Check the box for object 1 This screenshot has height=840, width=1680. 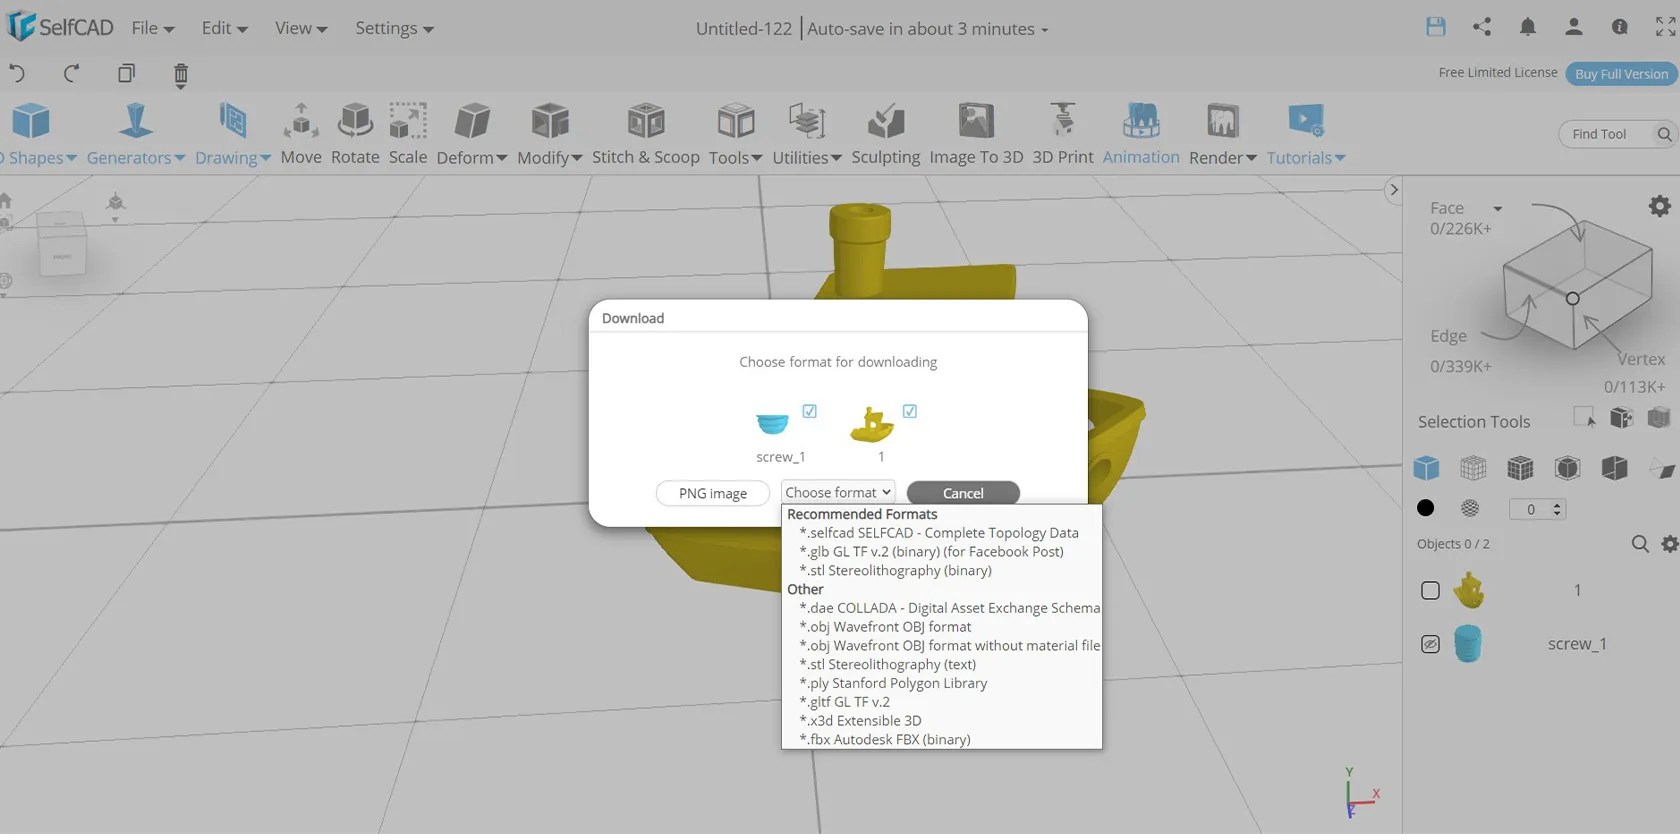(1430, 590)
